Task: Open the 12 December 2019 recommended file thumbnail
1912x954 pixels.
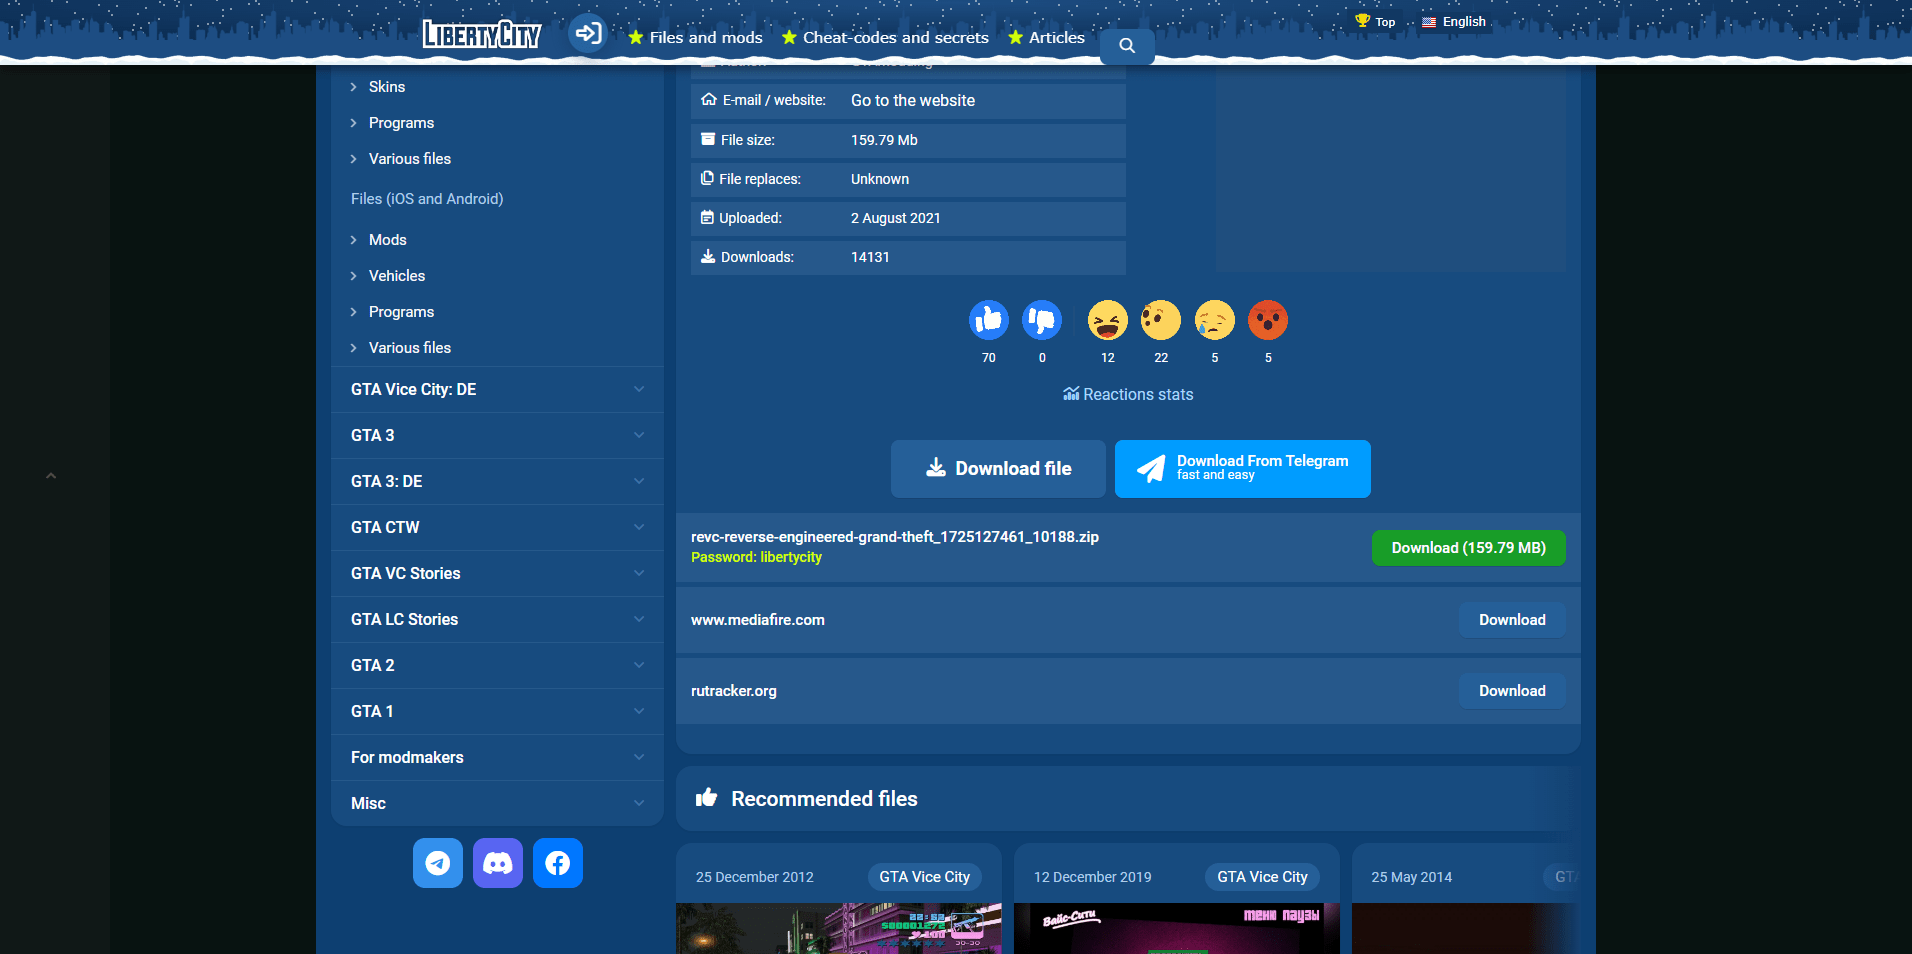Action: tap(1177, 928)
